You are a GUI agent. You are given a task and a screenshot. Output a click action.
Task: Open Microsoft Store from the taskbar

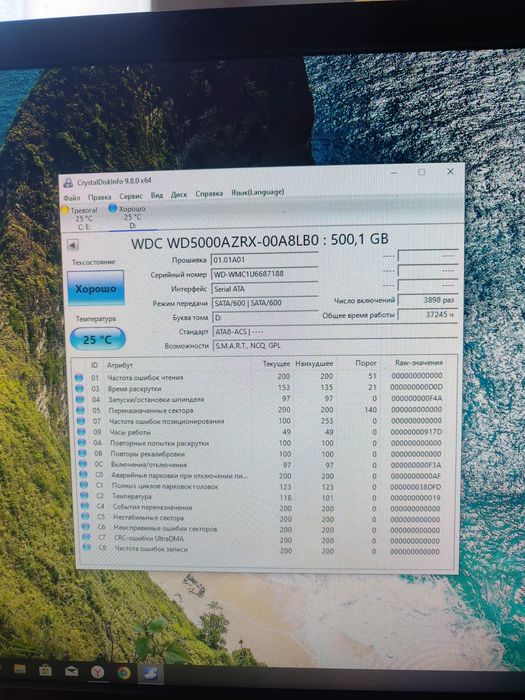pos(46,671)
